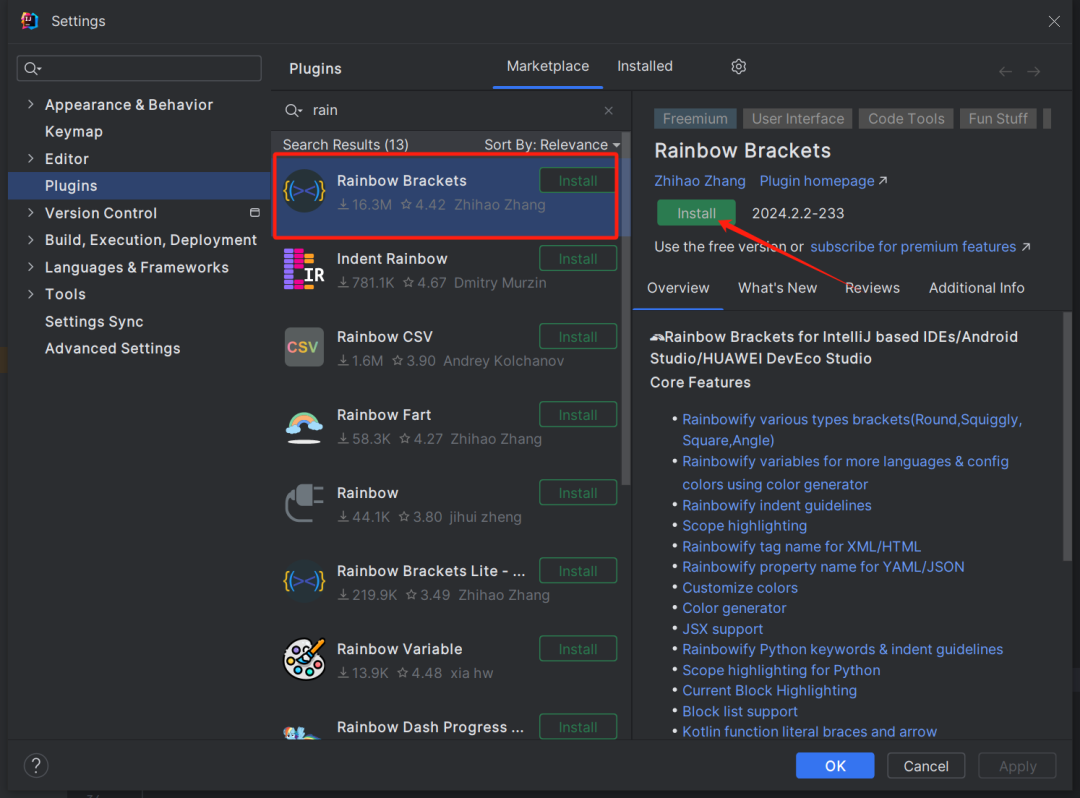Open the Sort By Relevance dropdown
Viewport: 1080px width, 798px height.
click(552, 145)
